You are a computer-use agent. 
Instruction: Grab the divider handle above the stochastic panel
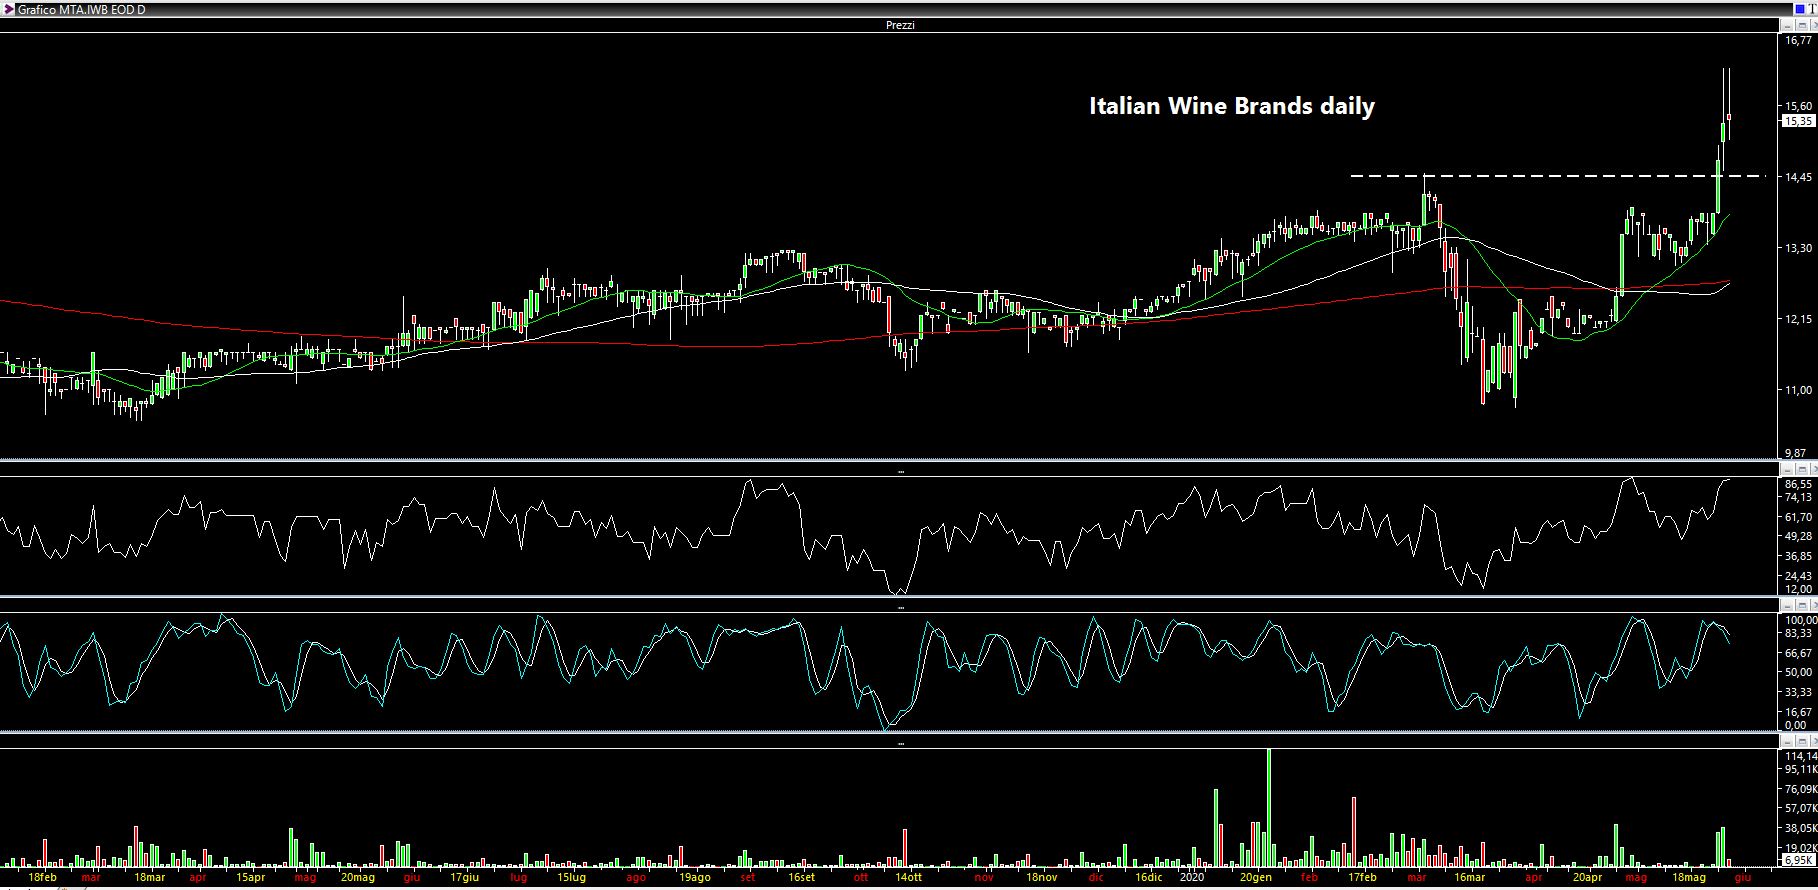pos(900,606)
